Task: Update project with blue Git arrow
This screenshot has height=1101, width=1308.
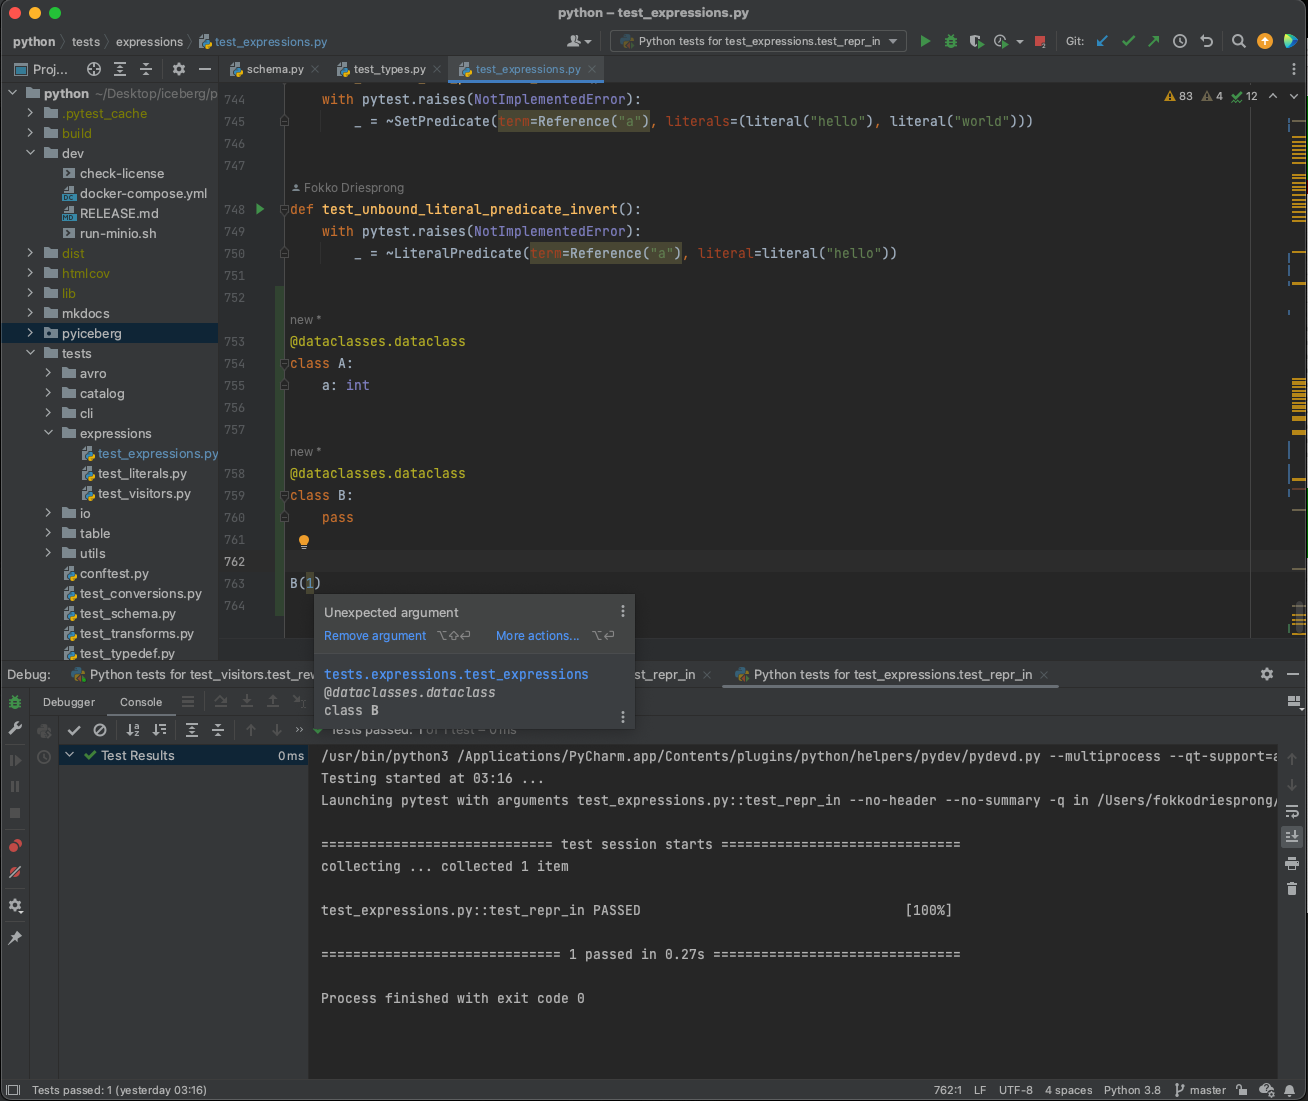Action: [x=1102, y=41]
